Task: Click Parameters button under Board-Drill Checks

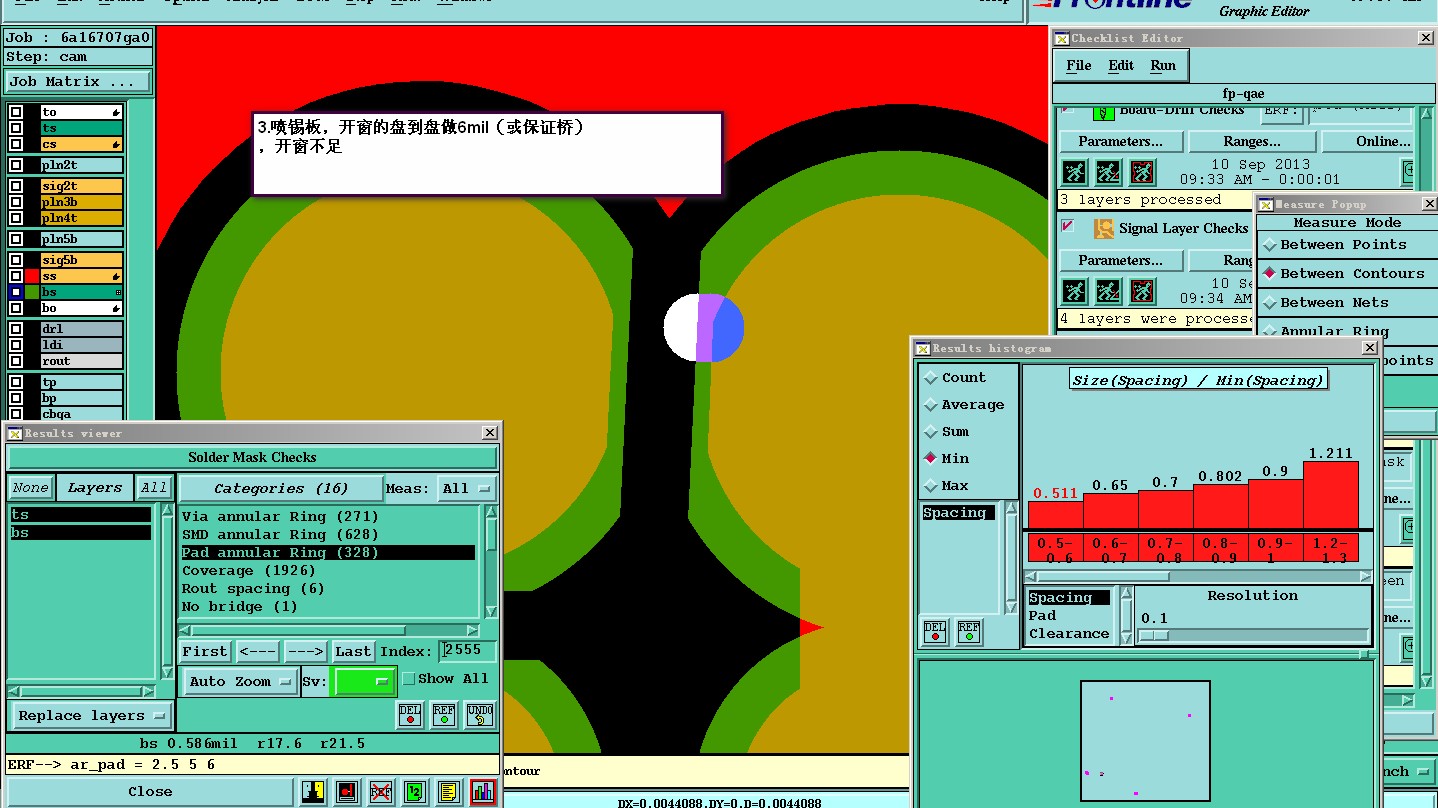Action: pyautogui.click(x=1120, y=142)
